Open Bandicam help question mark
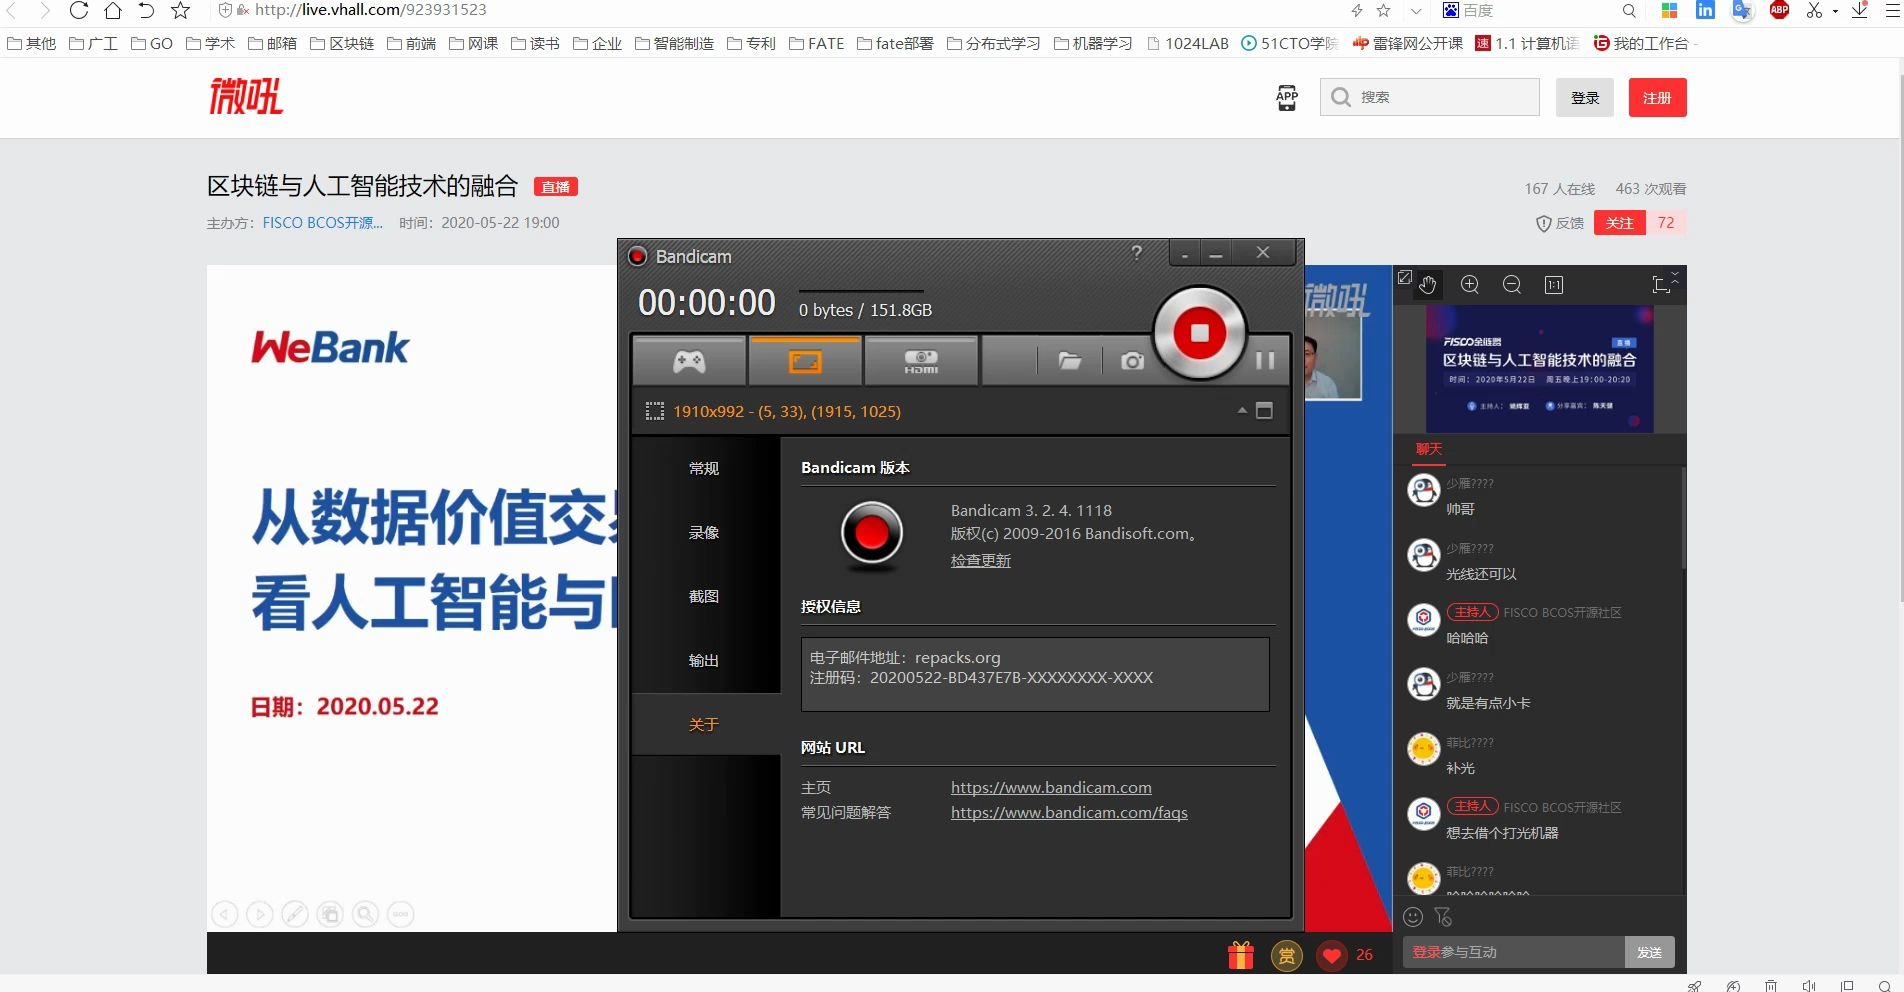Screen dimensions: 1904x992 point(1136,252)
